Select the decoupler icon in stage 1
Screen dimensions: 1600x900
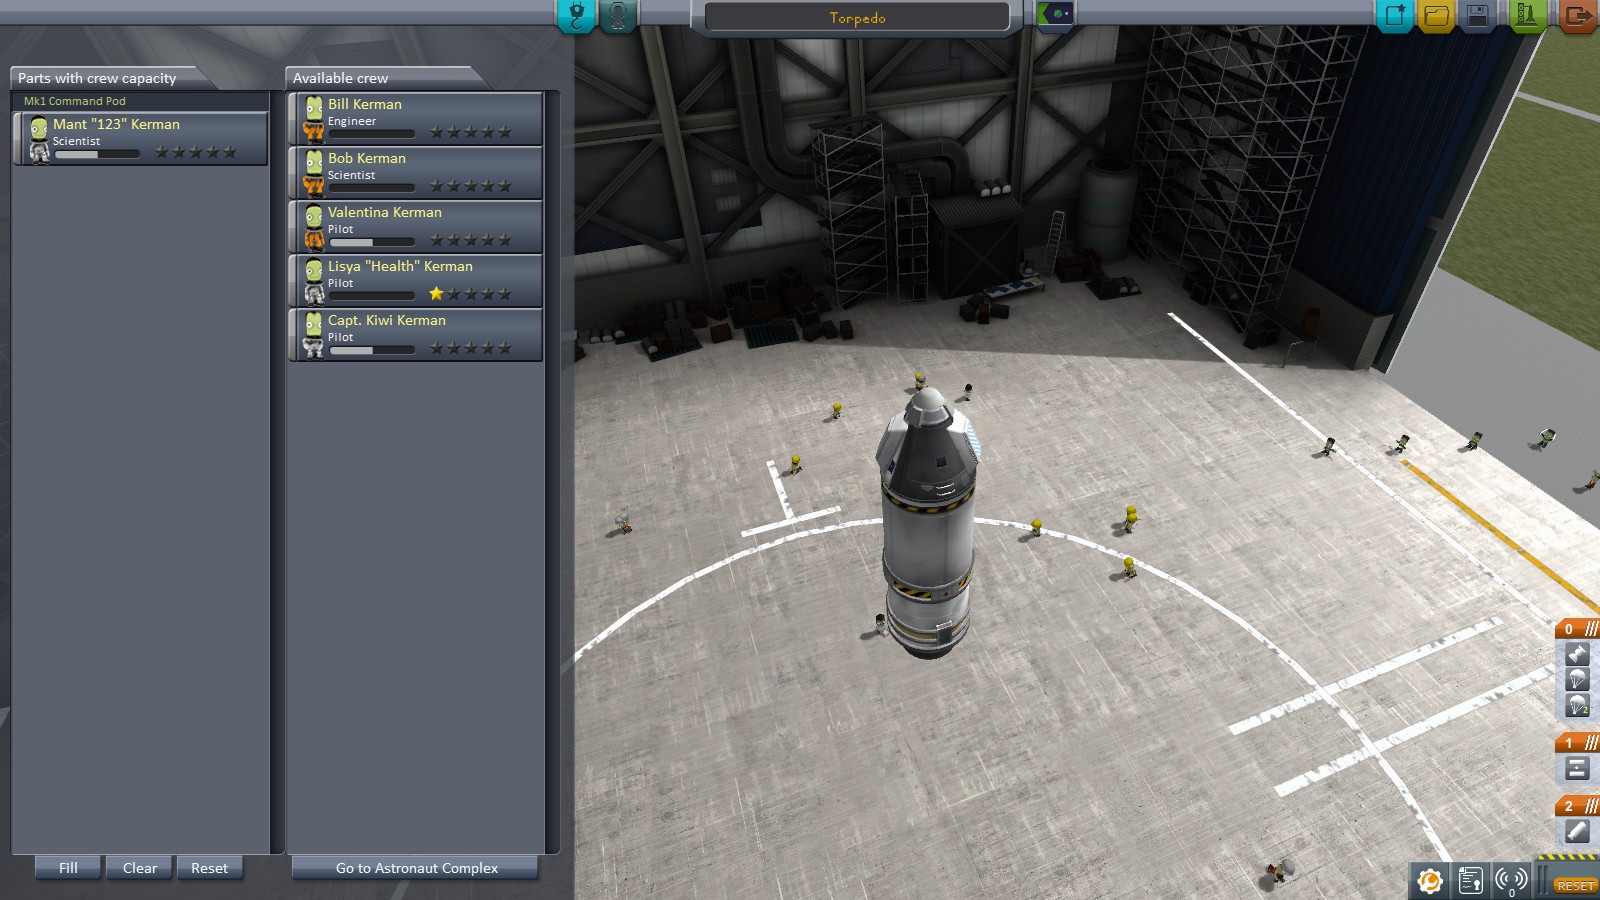[x=1577, y=768]
